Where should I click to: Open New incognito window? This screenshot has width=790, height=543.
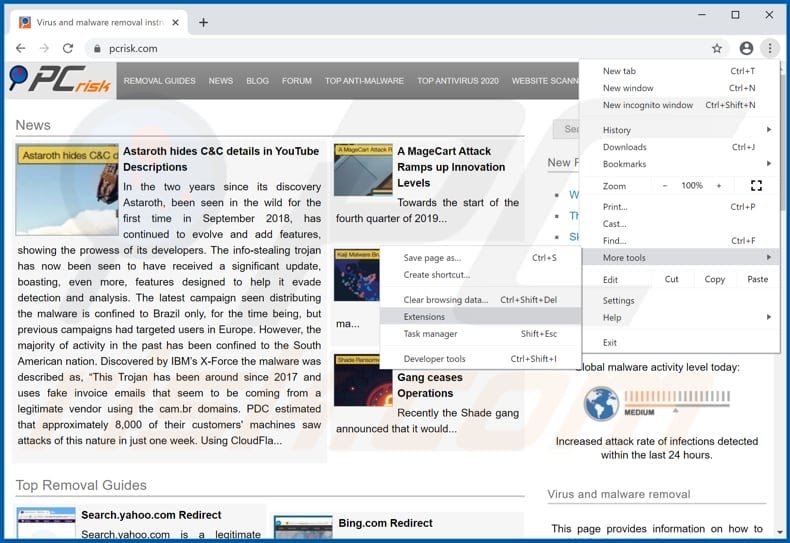pyautogui.click(x=680, y=105)
